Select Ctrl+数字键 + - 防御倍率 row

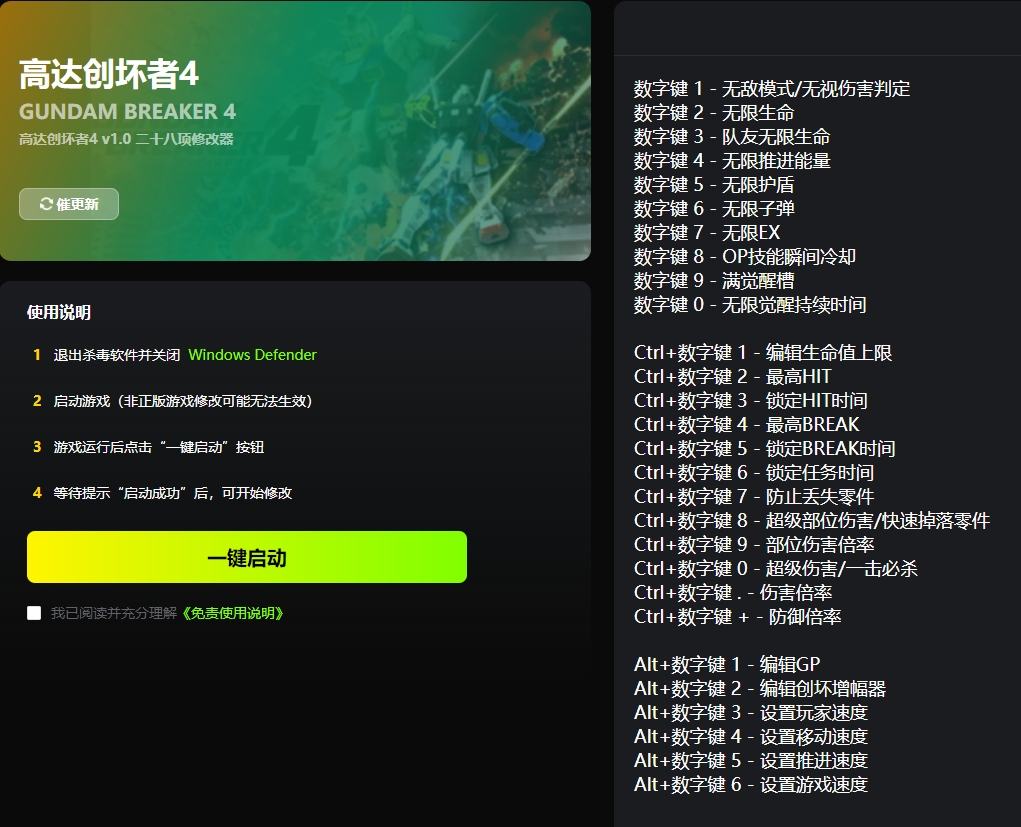738,617
